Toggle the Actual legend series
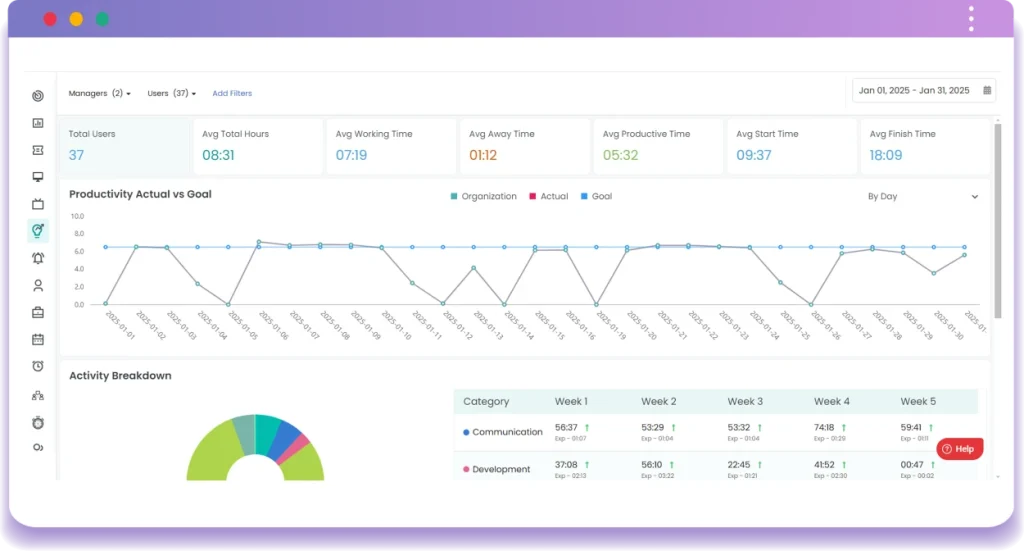 [549, 196]
